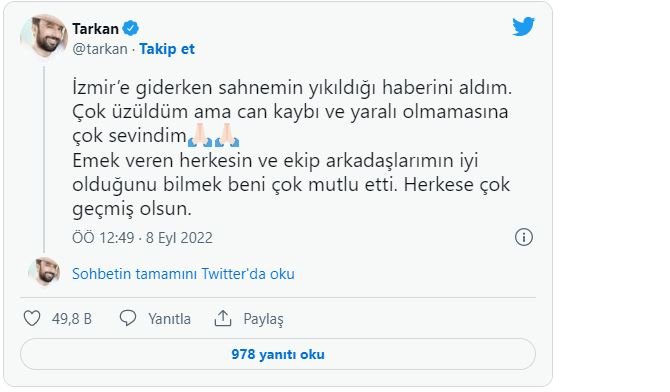Click the İzmir'e giderken tweet sentence
Image resolution: width=670 pixels, height=392 pixels.
coord(292,87)
